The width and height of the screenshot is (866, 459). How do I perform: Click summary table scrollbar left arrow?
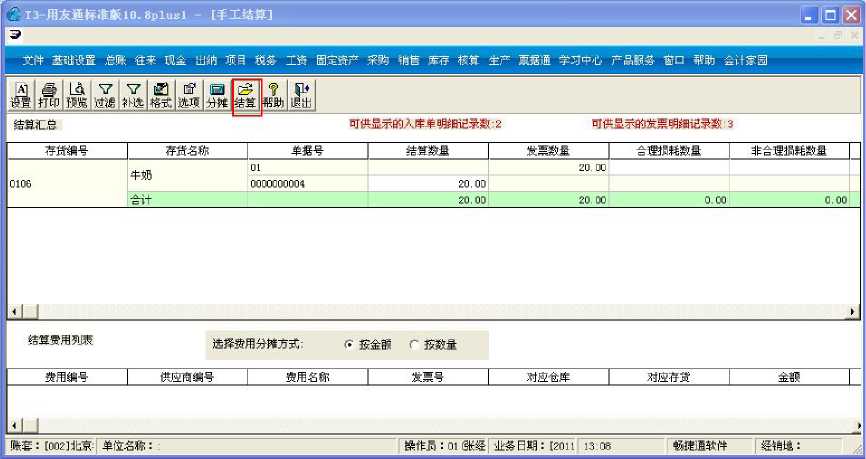(x=13, y=312)
